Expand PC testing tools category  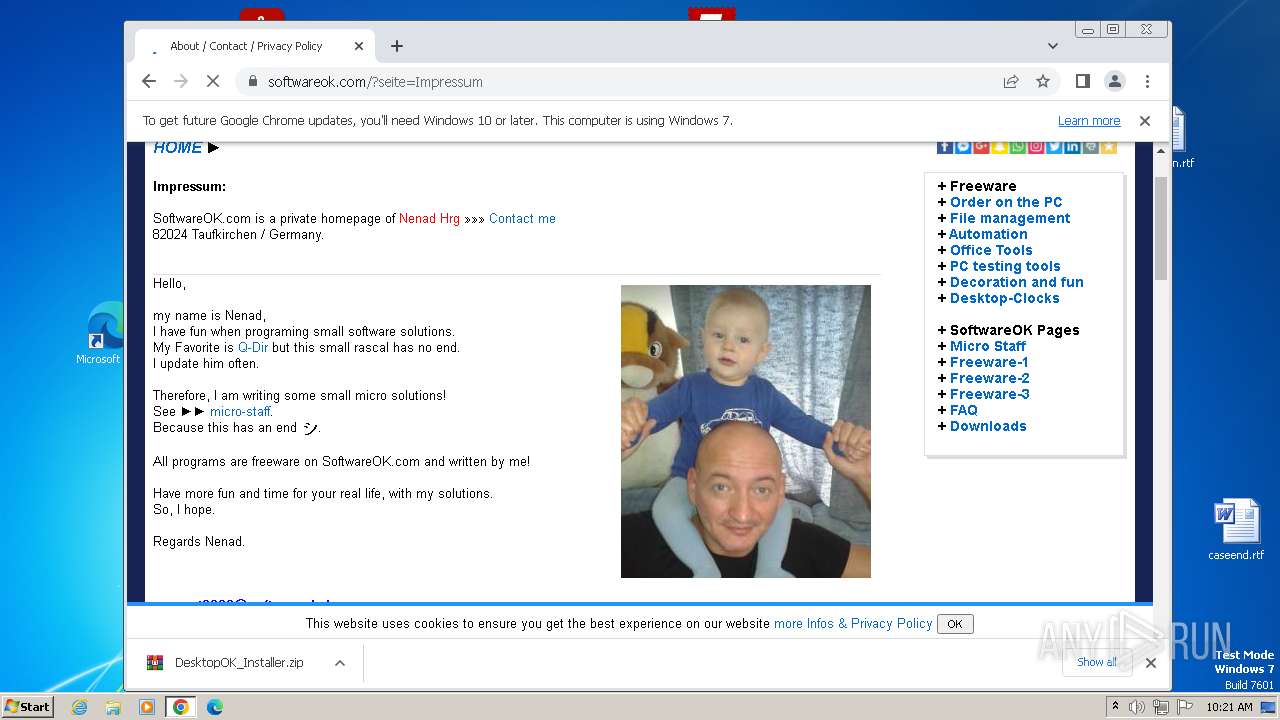999,266
